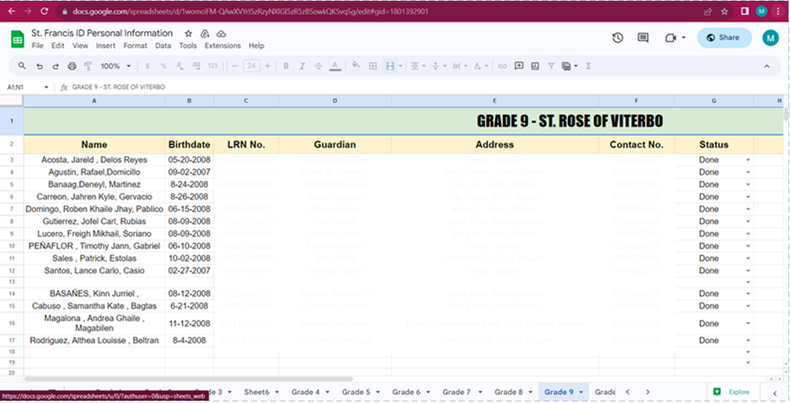Open the Sheets home logo
Image resolution: width=790 pixels, height=403 pixels.
click(18, 39)
